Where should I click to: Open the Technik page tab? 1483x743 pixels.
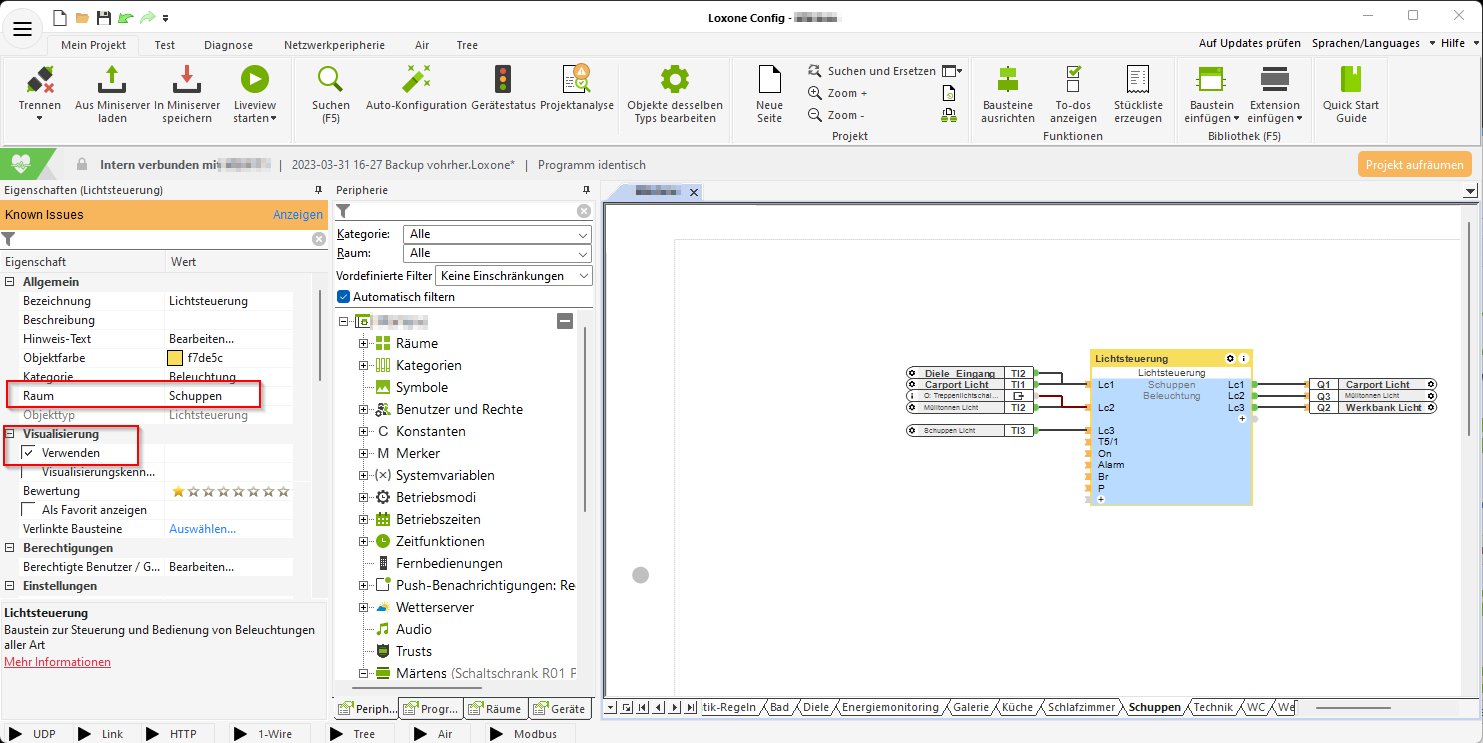click(x=1213, y=707)
